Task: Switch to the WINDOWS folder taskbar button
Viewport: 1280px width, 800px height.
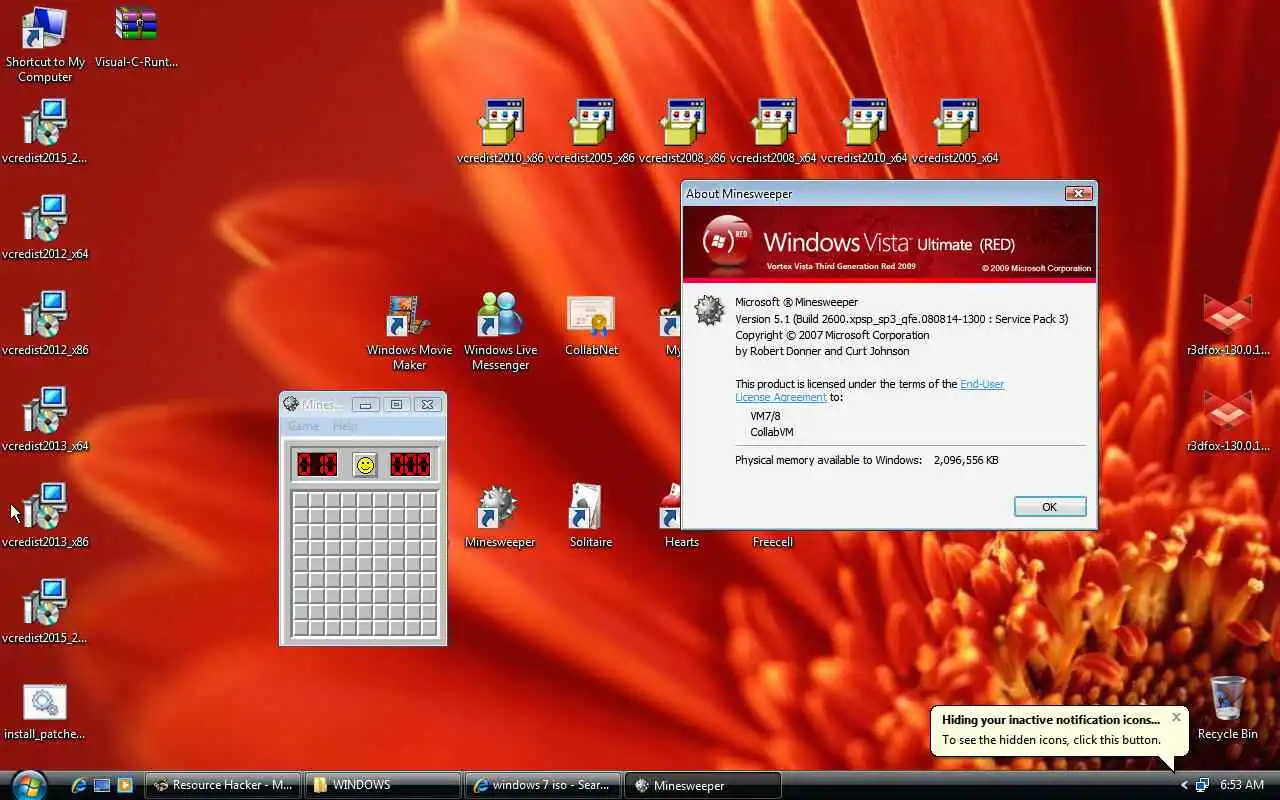Action: (x=383, y=785)
